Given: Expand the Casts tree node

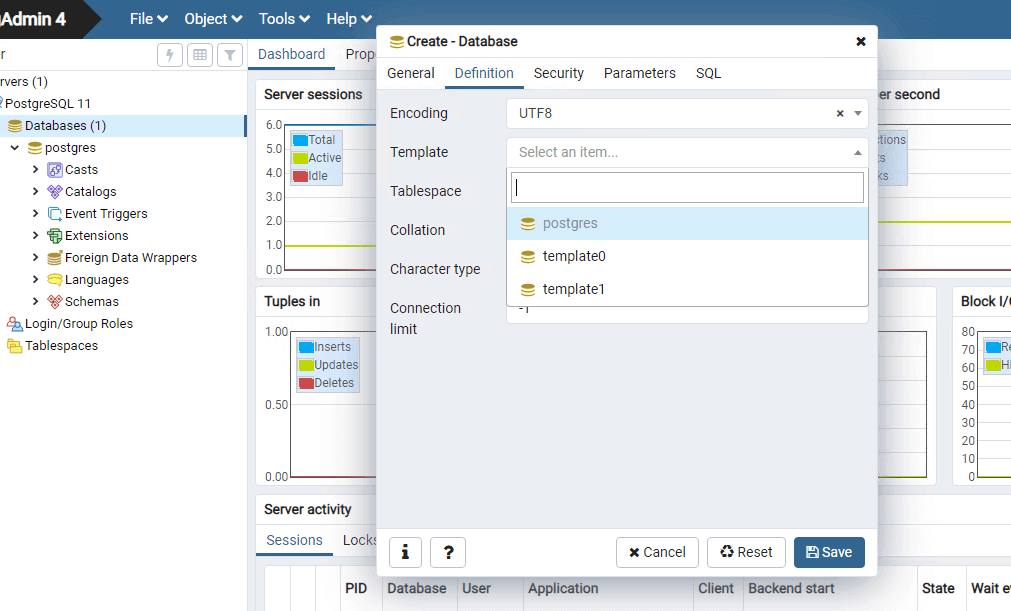Looking at the screenshot, I should tap(36, 170).
